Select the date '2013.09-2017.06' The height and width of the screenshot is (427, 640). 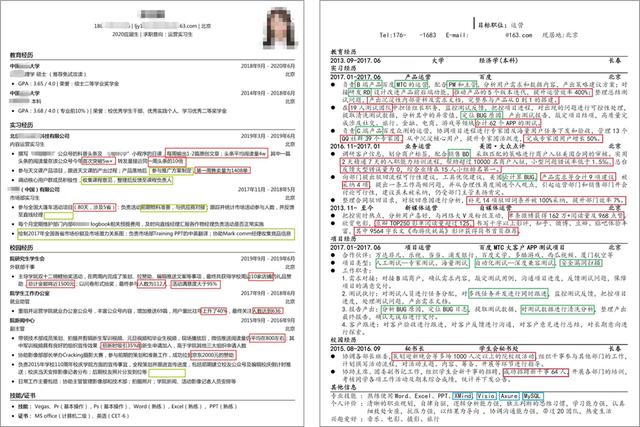click(x=356, y=60)
